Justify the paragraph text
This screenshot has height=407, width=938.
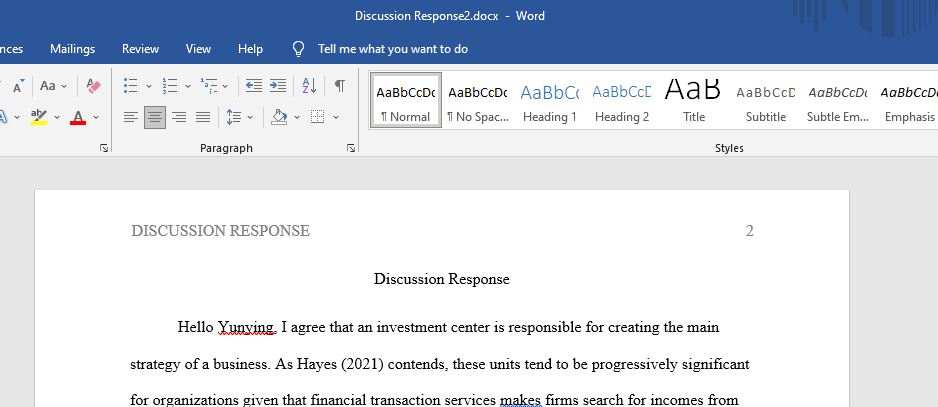point(203,117)
